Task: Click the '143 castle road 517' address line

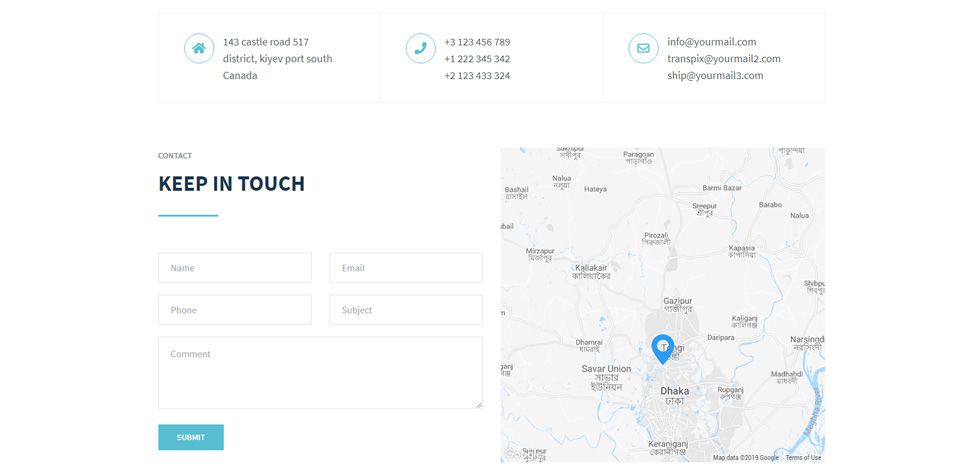Action: [x=266, y=42]
